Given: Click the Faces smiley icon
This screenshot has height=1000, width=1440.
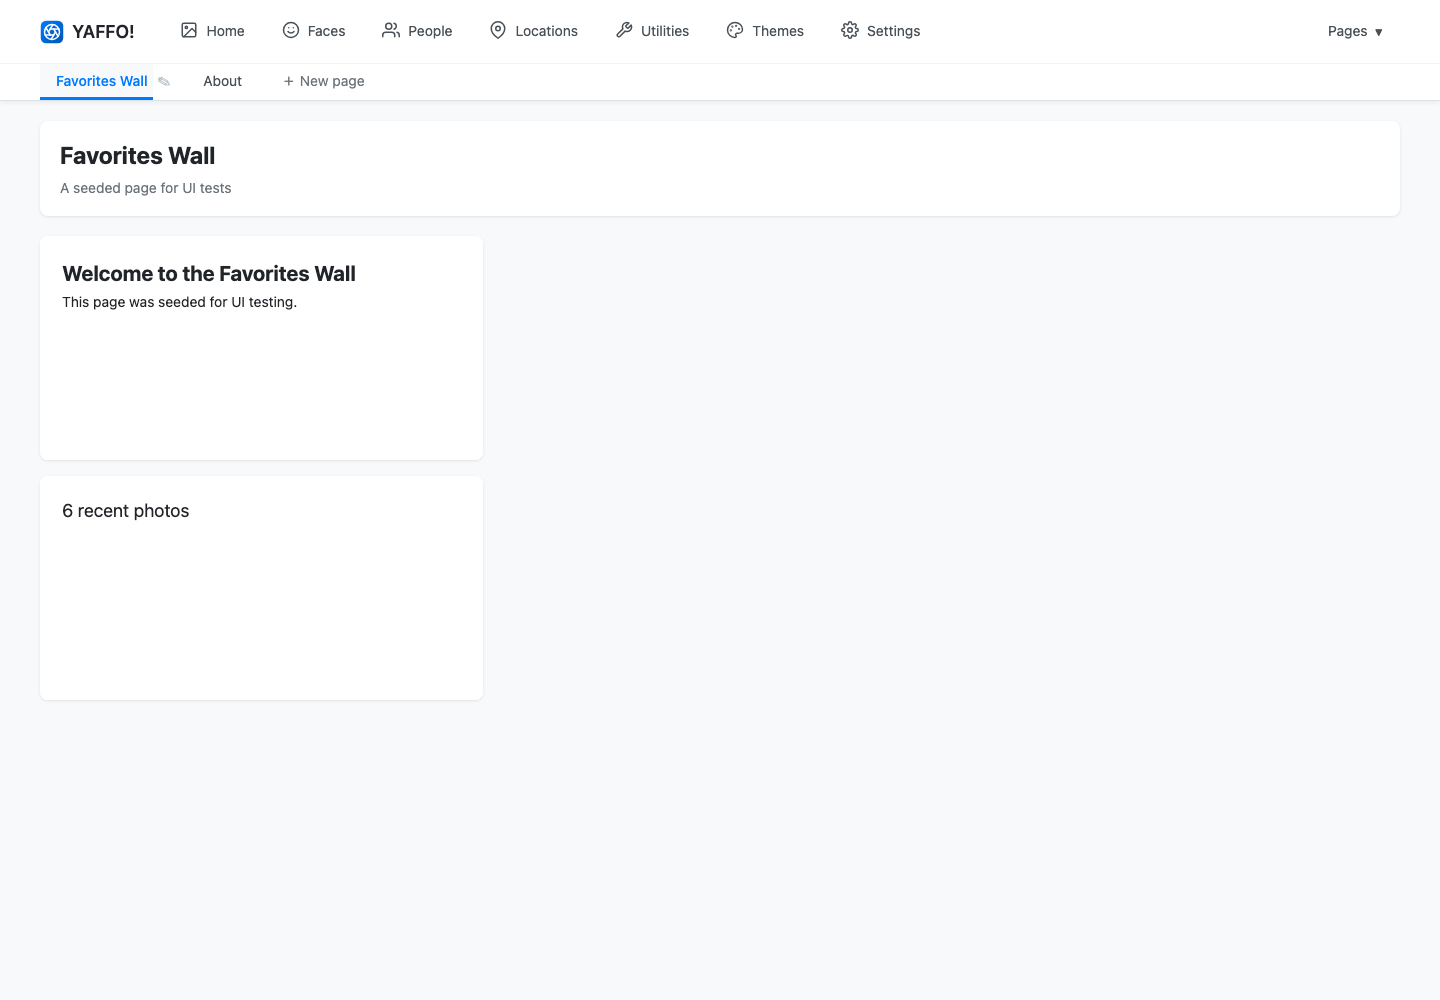Looking at the screenshot, I should [291, 30].
